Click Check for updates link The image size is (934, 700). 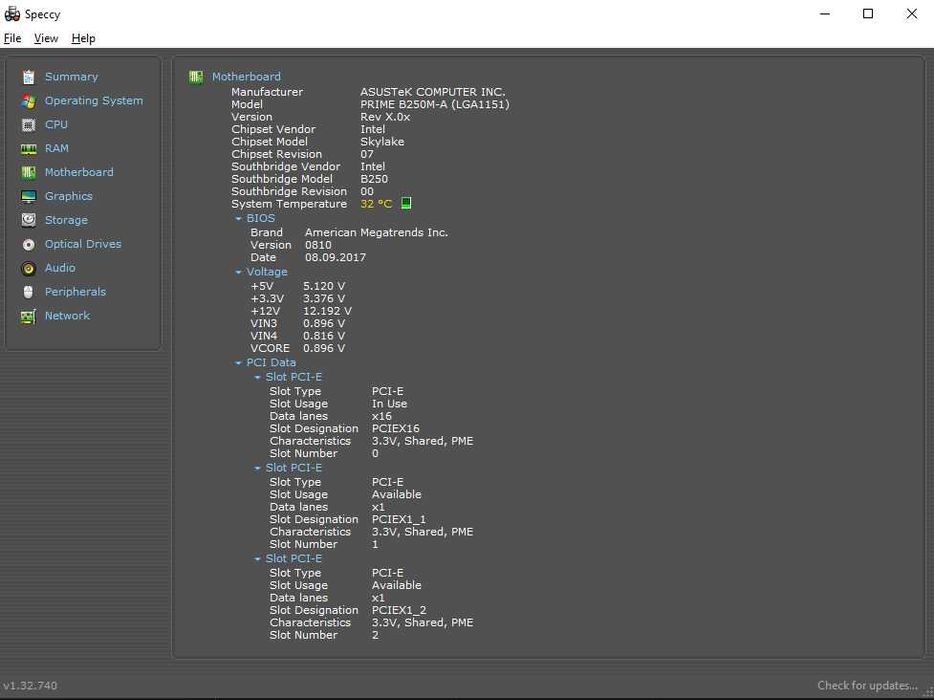[867, 686]
